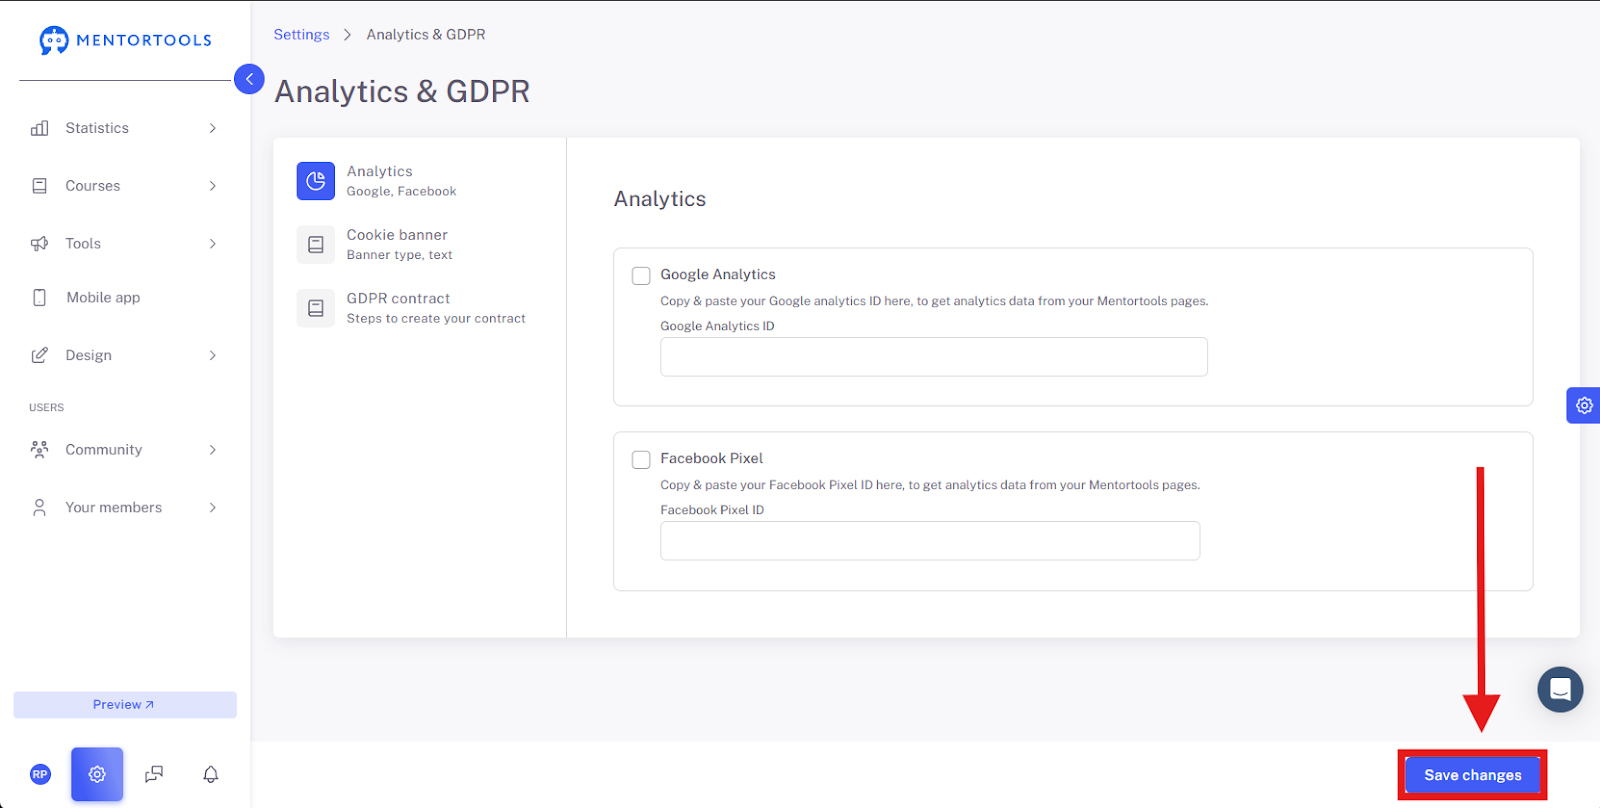Expand the Design menu chevron

[x=213, y=355]
